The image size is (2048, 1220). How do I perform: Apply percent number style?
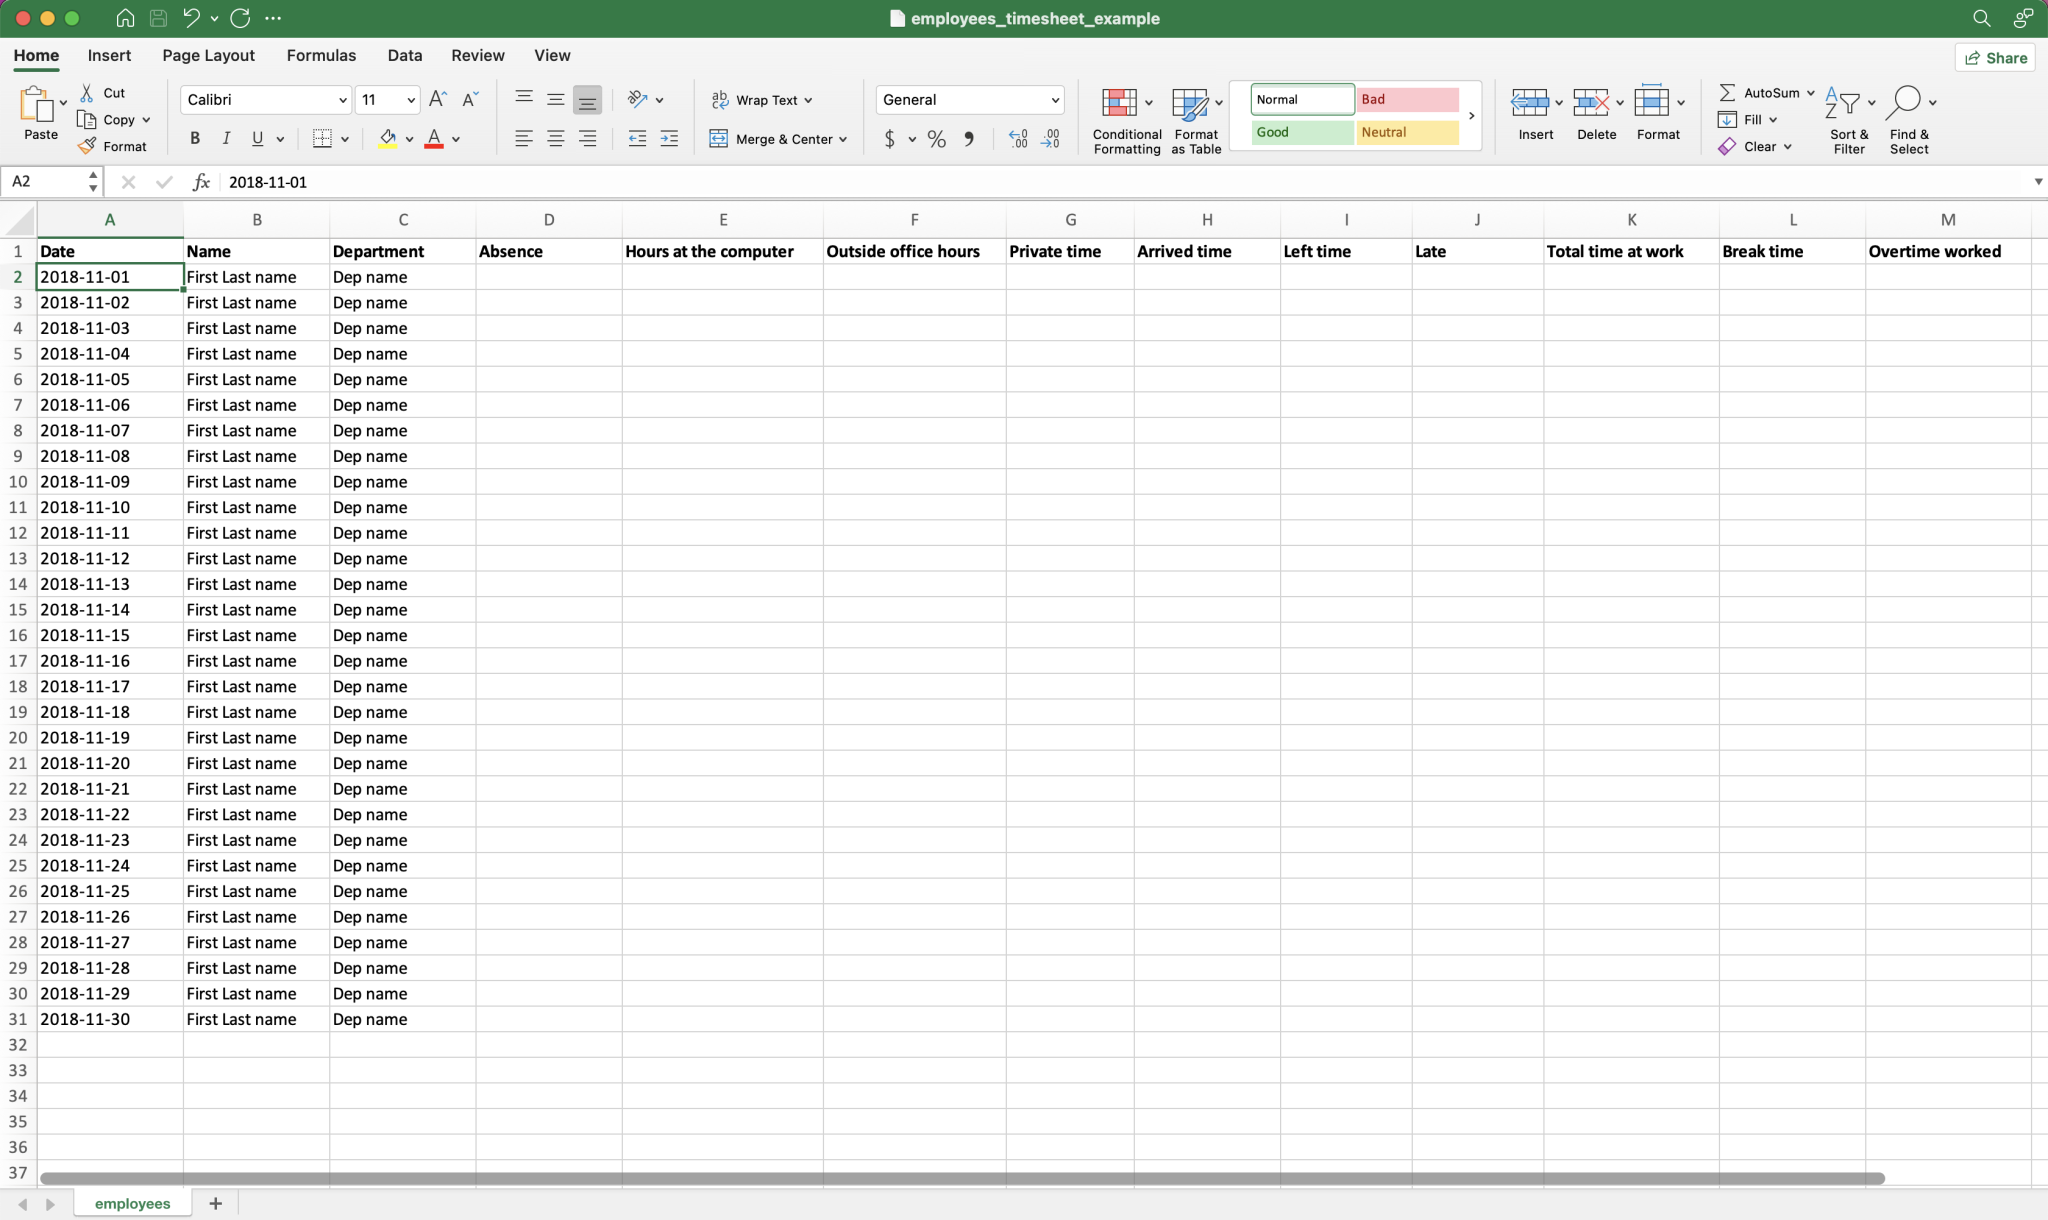pos(936,139)
